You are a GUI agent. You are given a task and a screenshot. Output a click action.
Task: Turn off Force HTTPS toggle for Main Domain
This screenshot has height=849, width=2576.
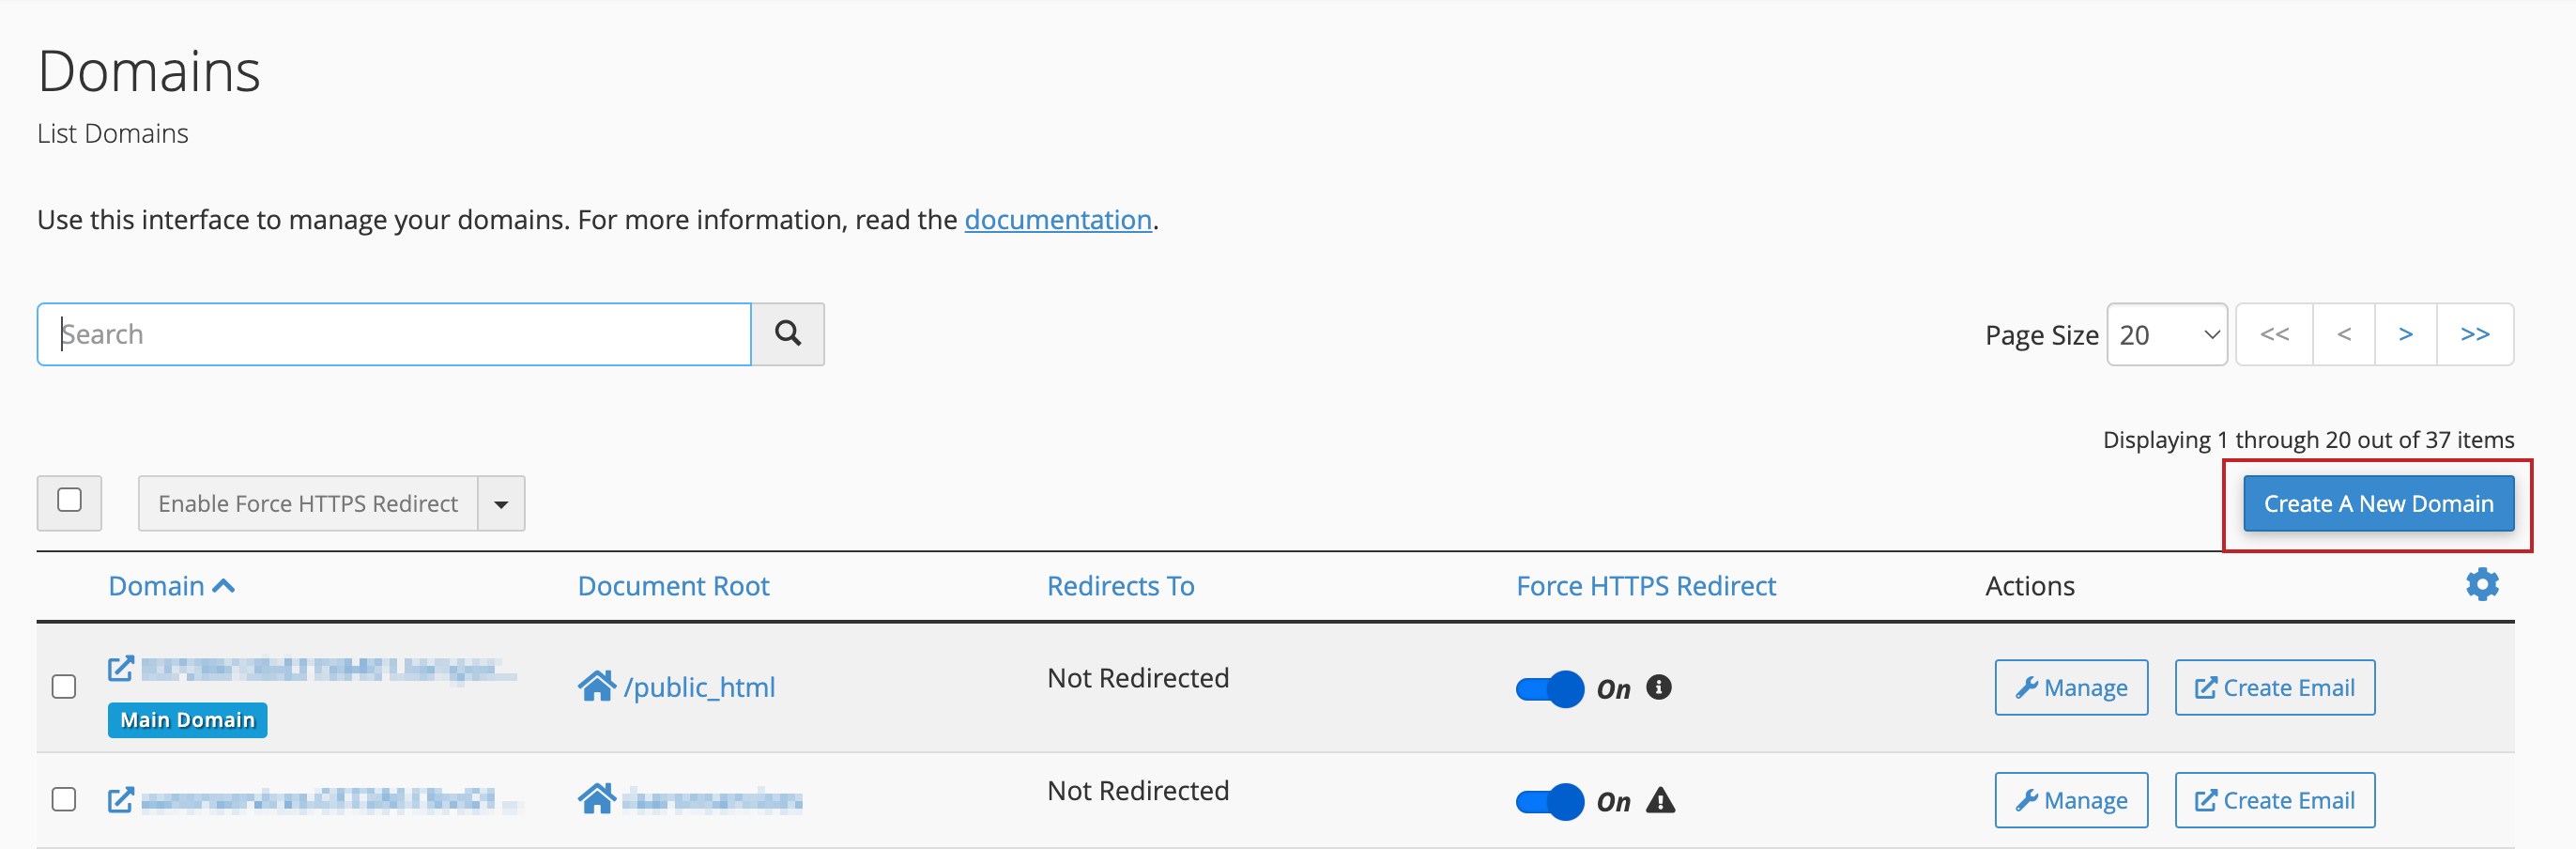[x=1549, y=689]
